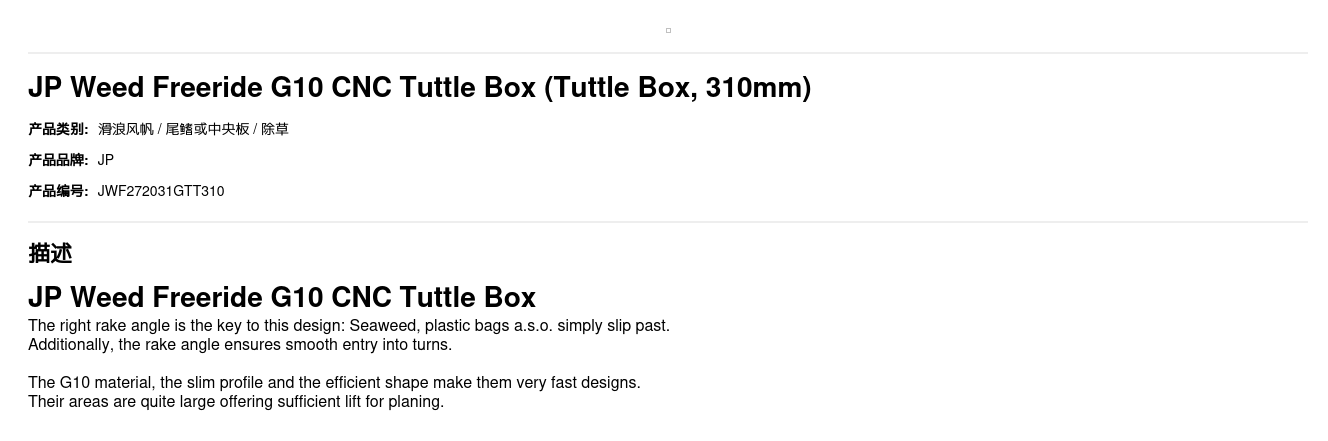Screen dimensions: 1328x441
Task: Open the 尾鳍或中央板 category link
Action: [x=207, y=129]
